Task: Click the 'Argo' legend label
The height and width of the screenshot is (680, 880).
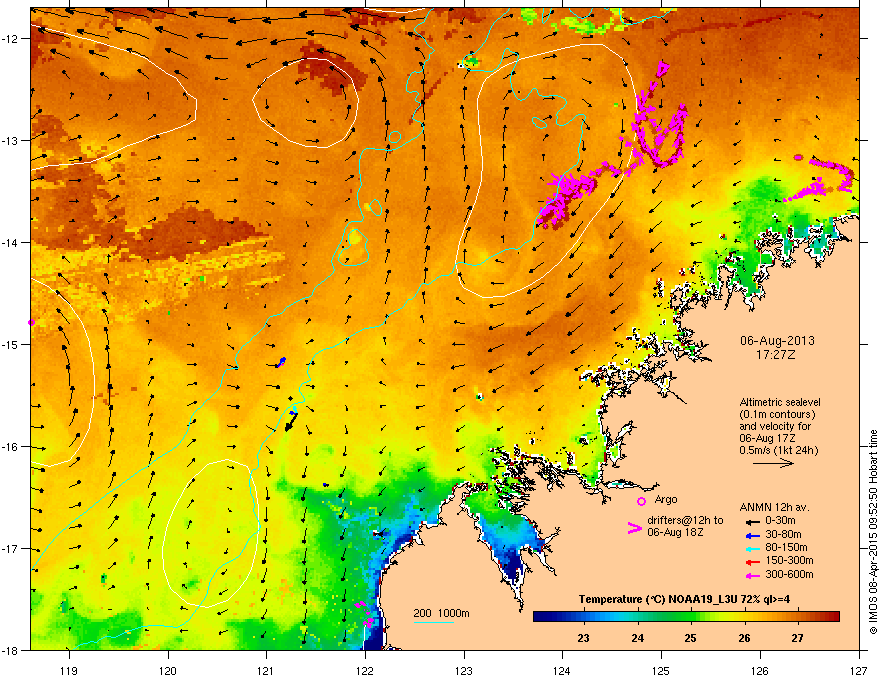Action: 666,499
